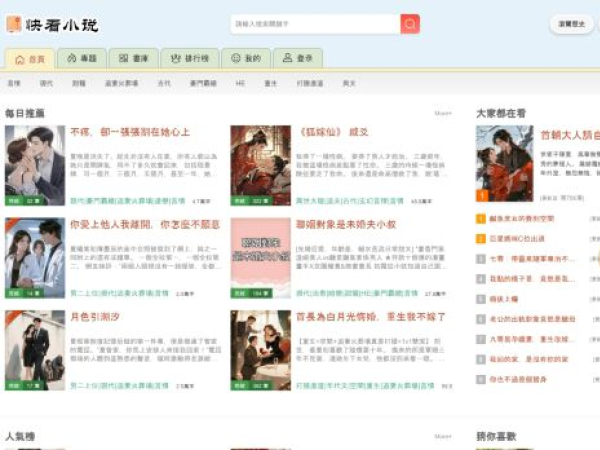Viewport: 600px width, 450px height.
Task: Click the search keyword input field
Action: coord(316,24)
